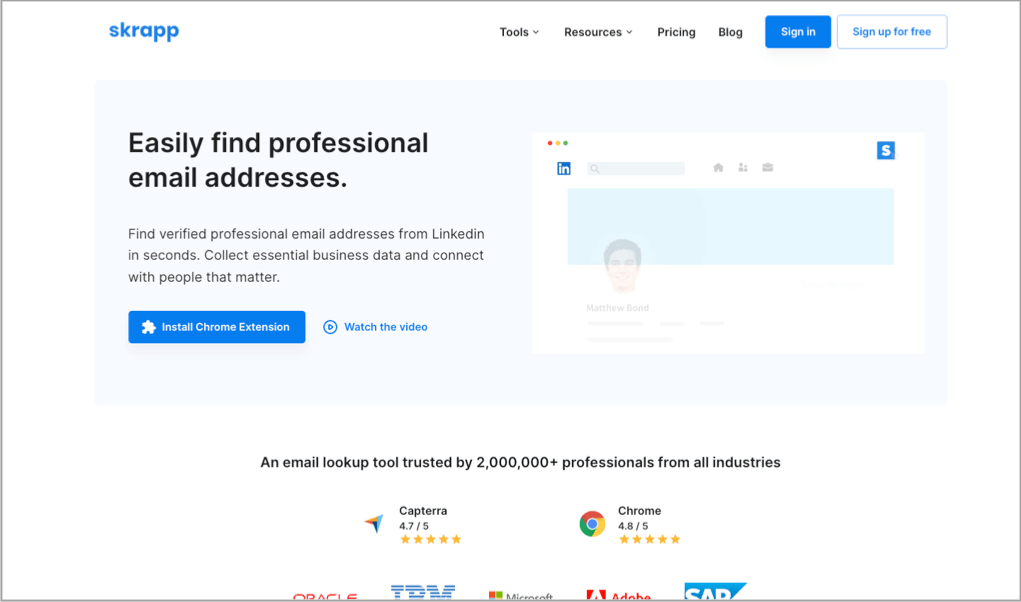Click the IBM company logo

[423, 593]
